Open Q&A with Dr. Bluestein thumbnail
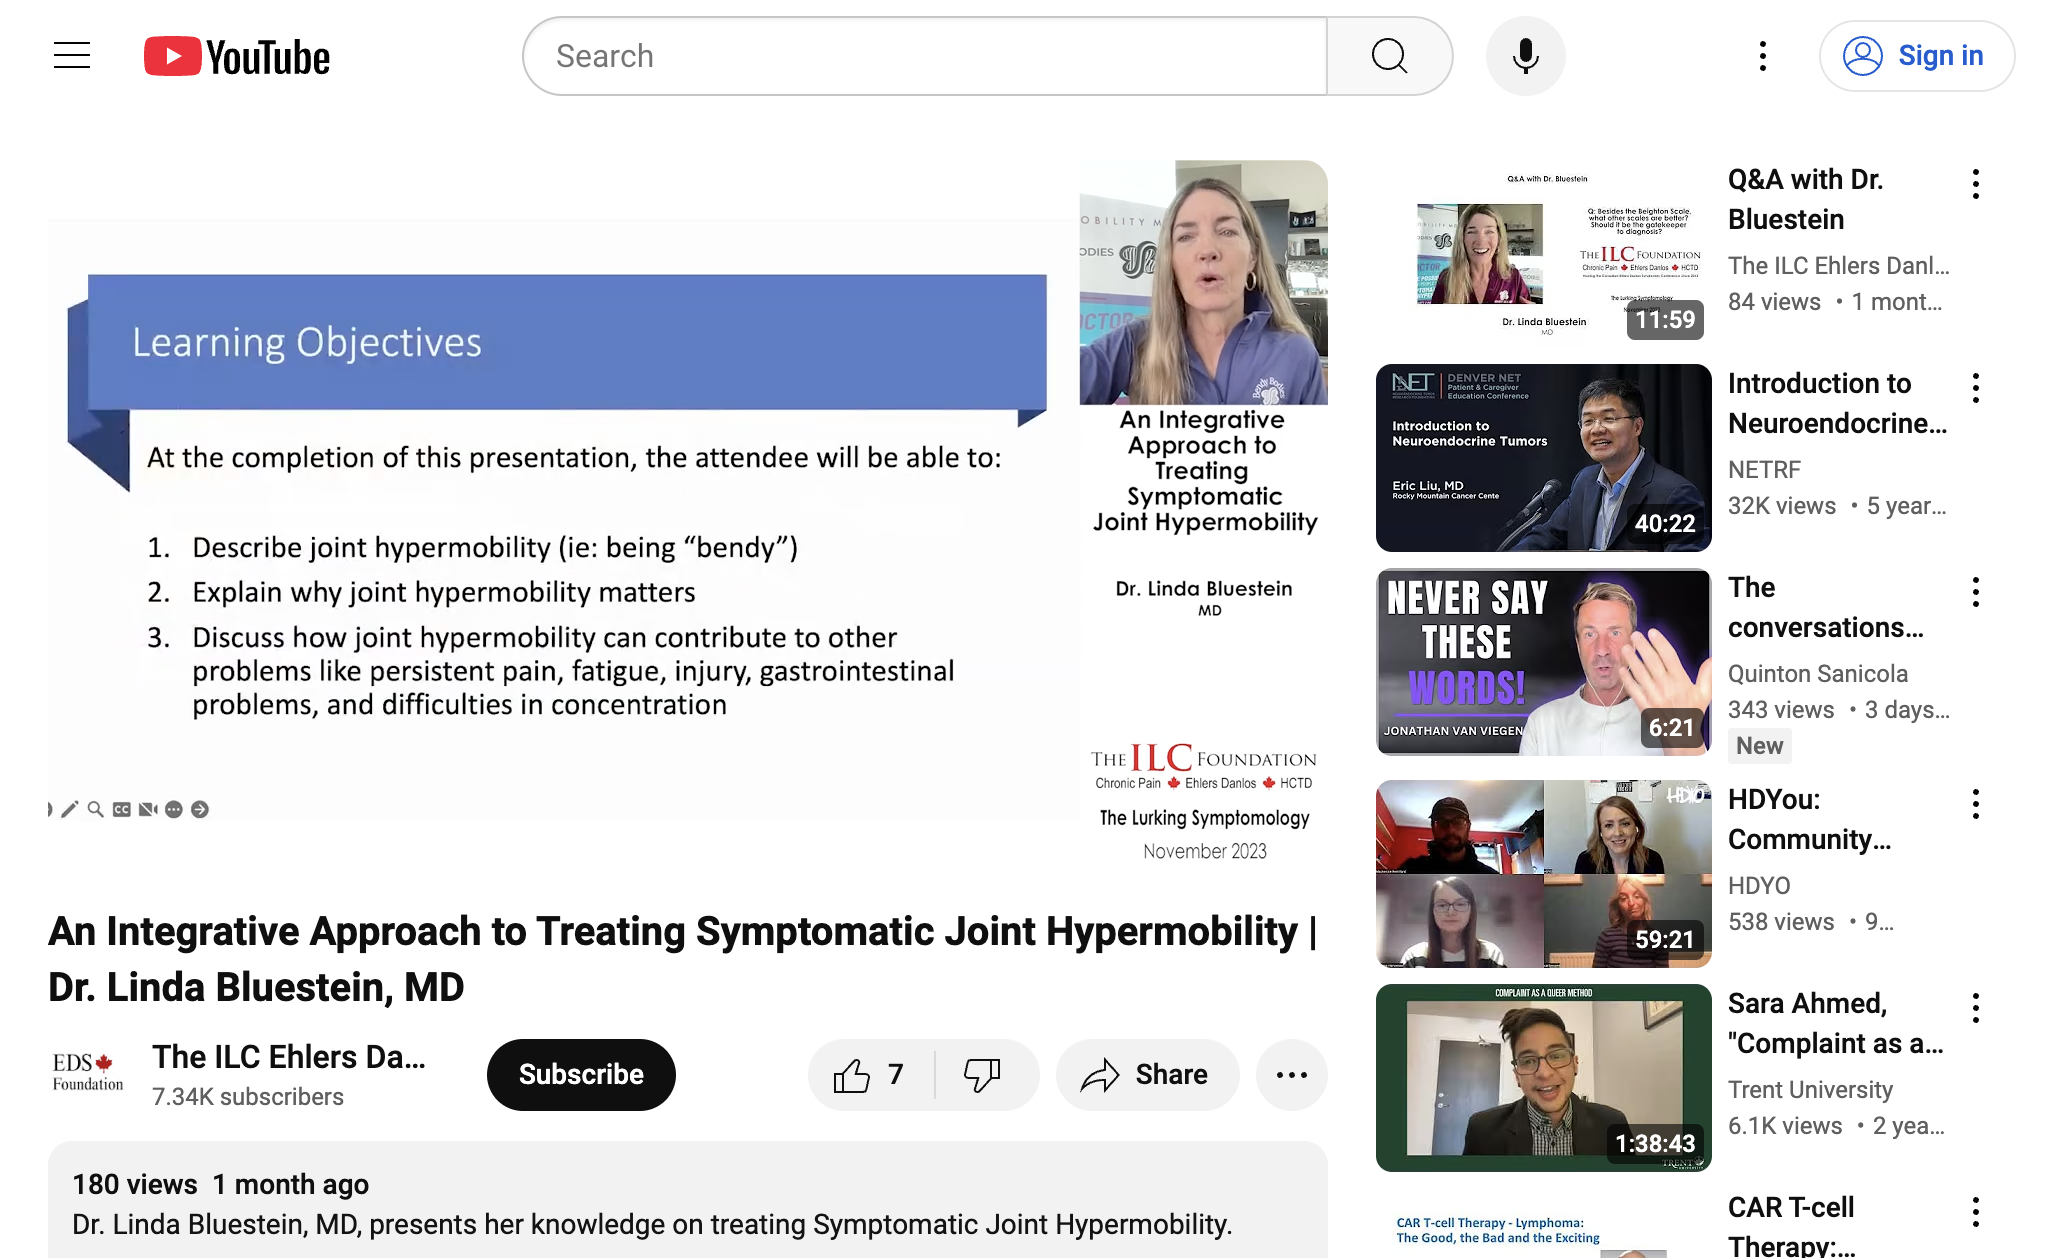The height and width of the screenshot is (1258, 2048). pos(1543,254)
